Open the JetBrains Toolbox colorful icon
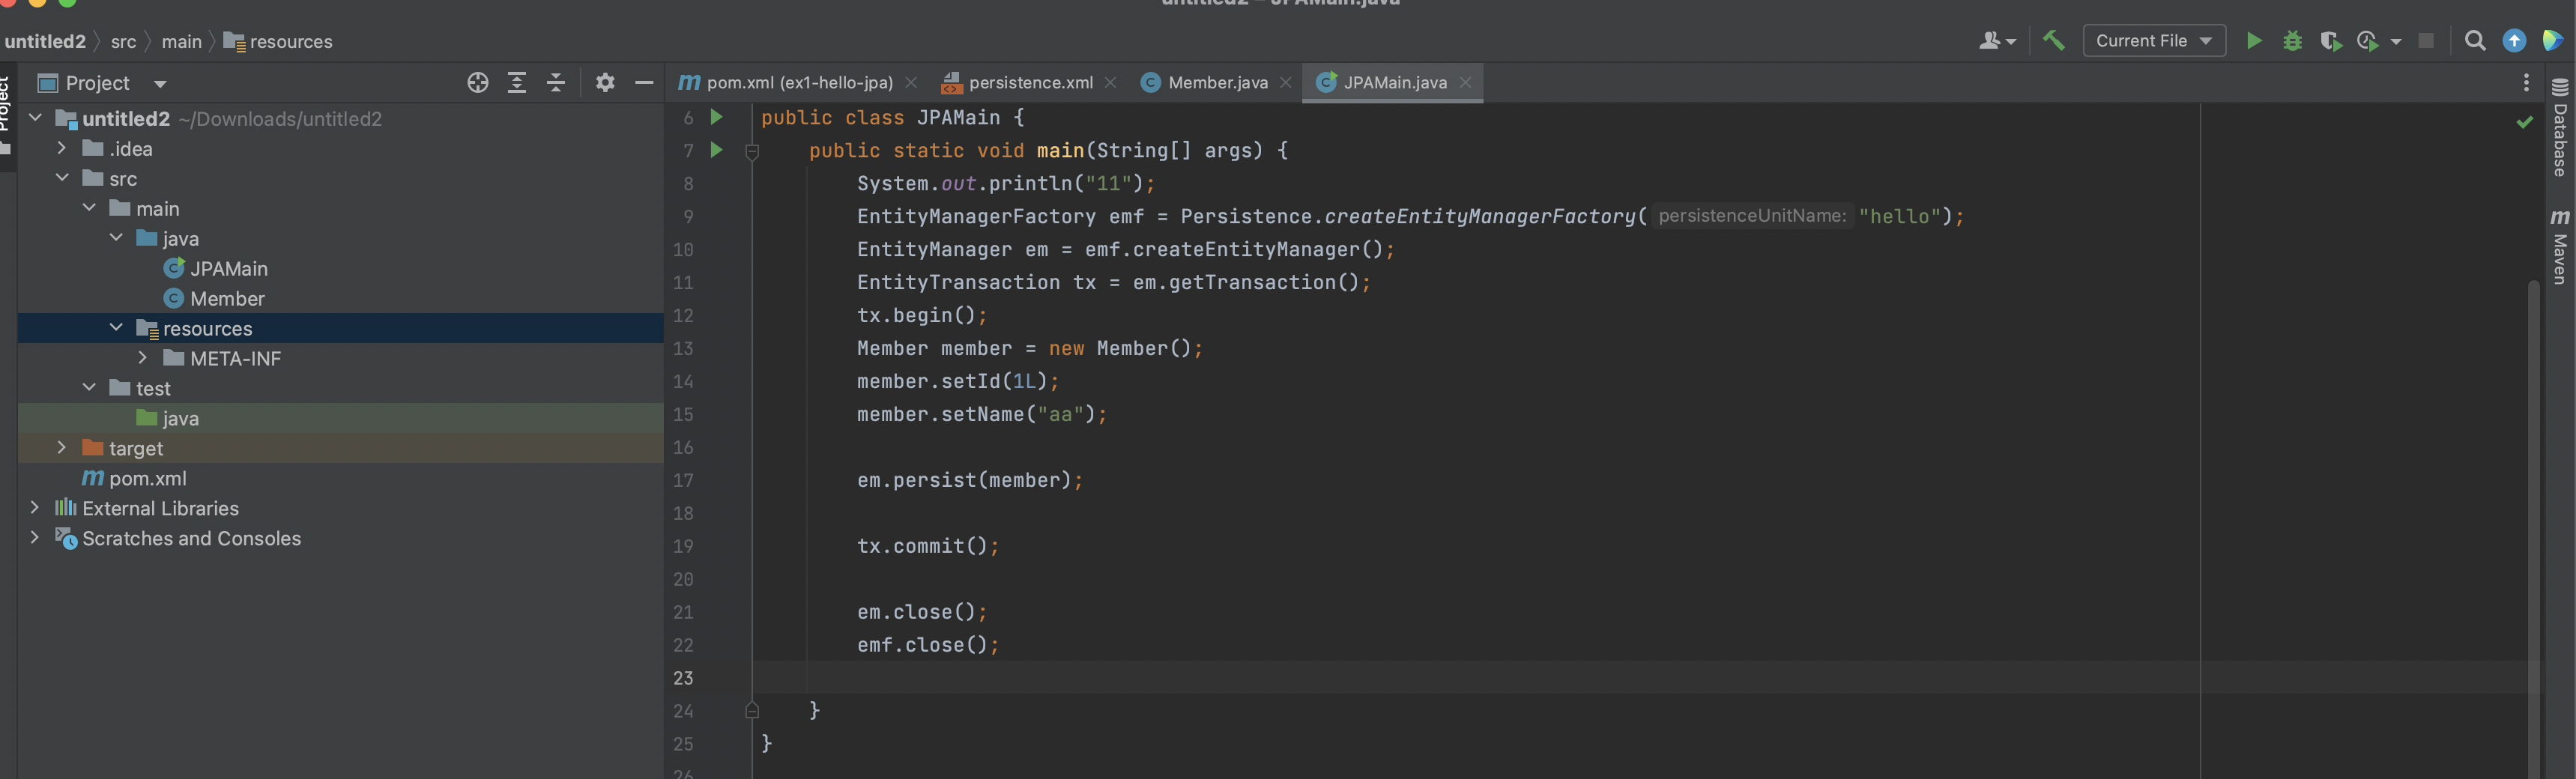The width and height of the screenshot is (2576, 779). (2552, 41)
